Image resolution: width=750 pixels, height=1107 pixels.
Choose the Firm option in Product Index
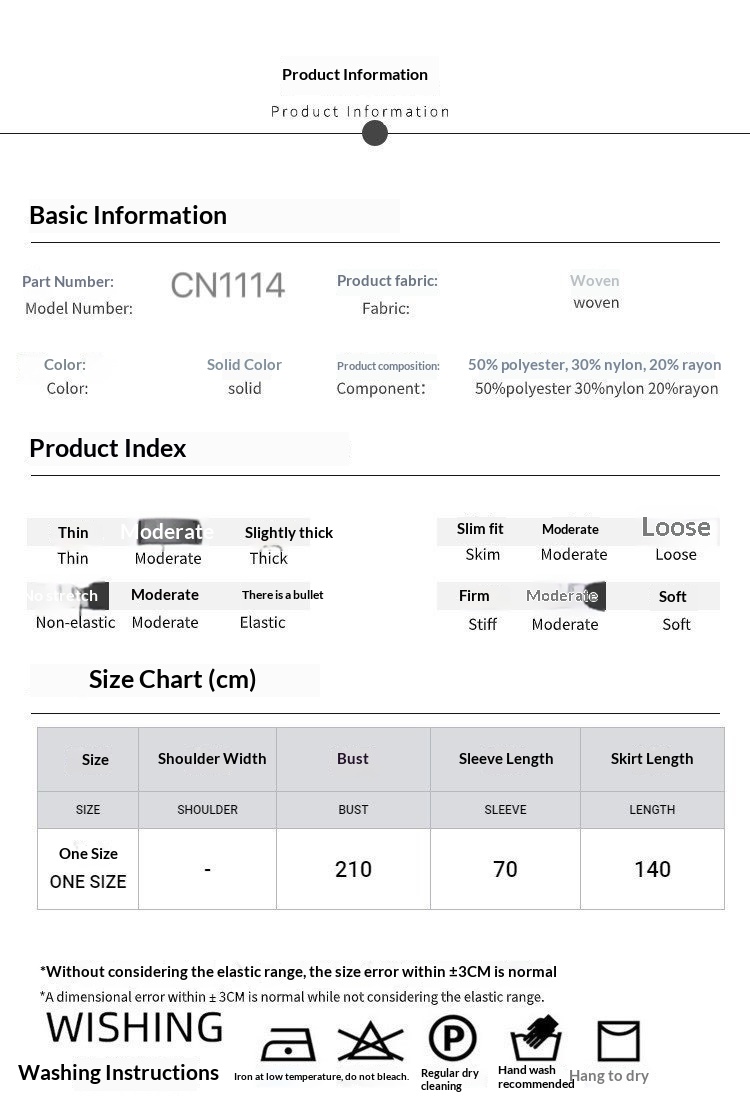tap(474, 596)
